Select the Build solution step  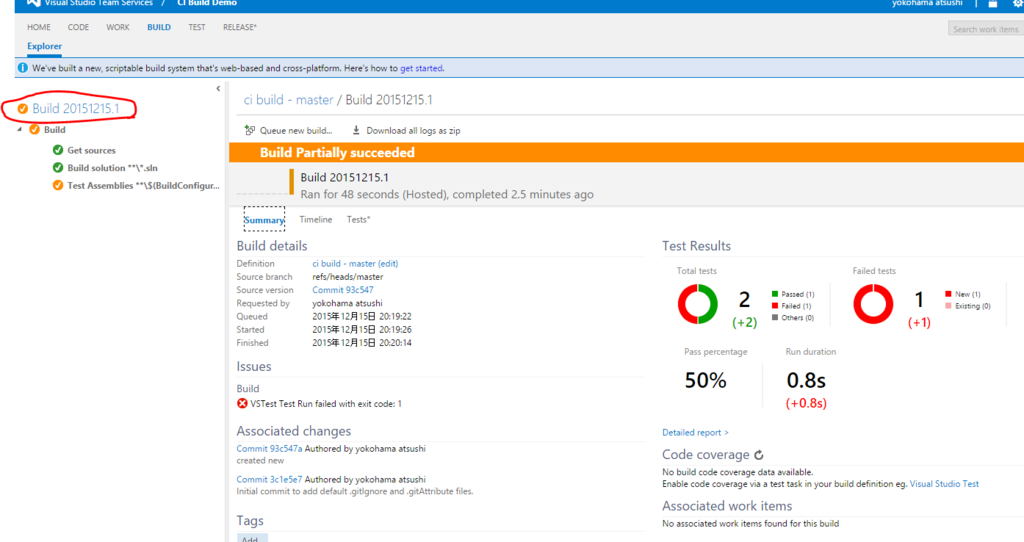click(112, 168)
